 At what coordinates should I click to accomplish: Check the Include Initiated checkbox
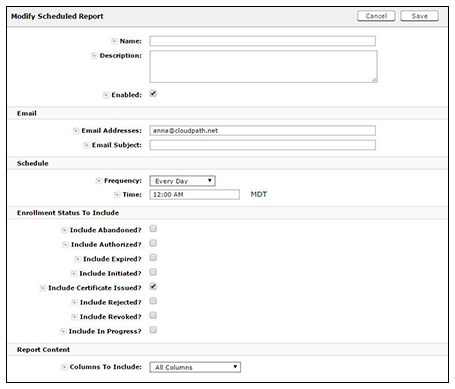tap(153, 272)
